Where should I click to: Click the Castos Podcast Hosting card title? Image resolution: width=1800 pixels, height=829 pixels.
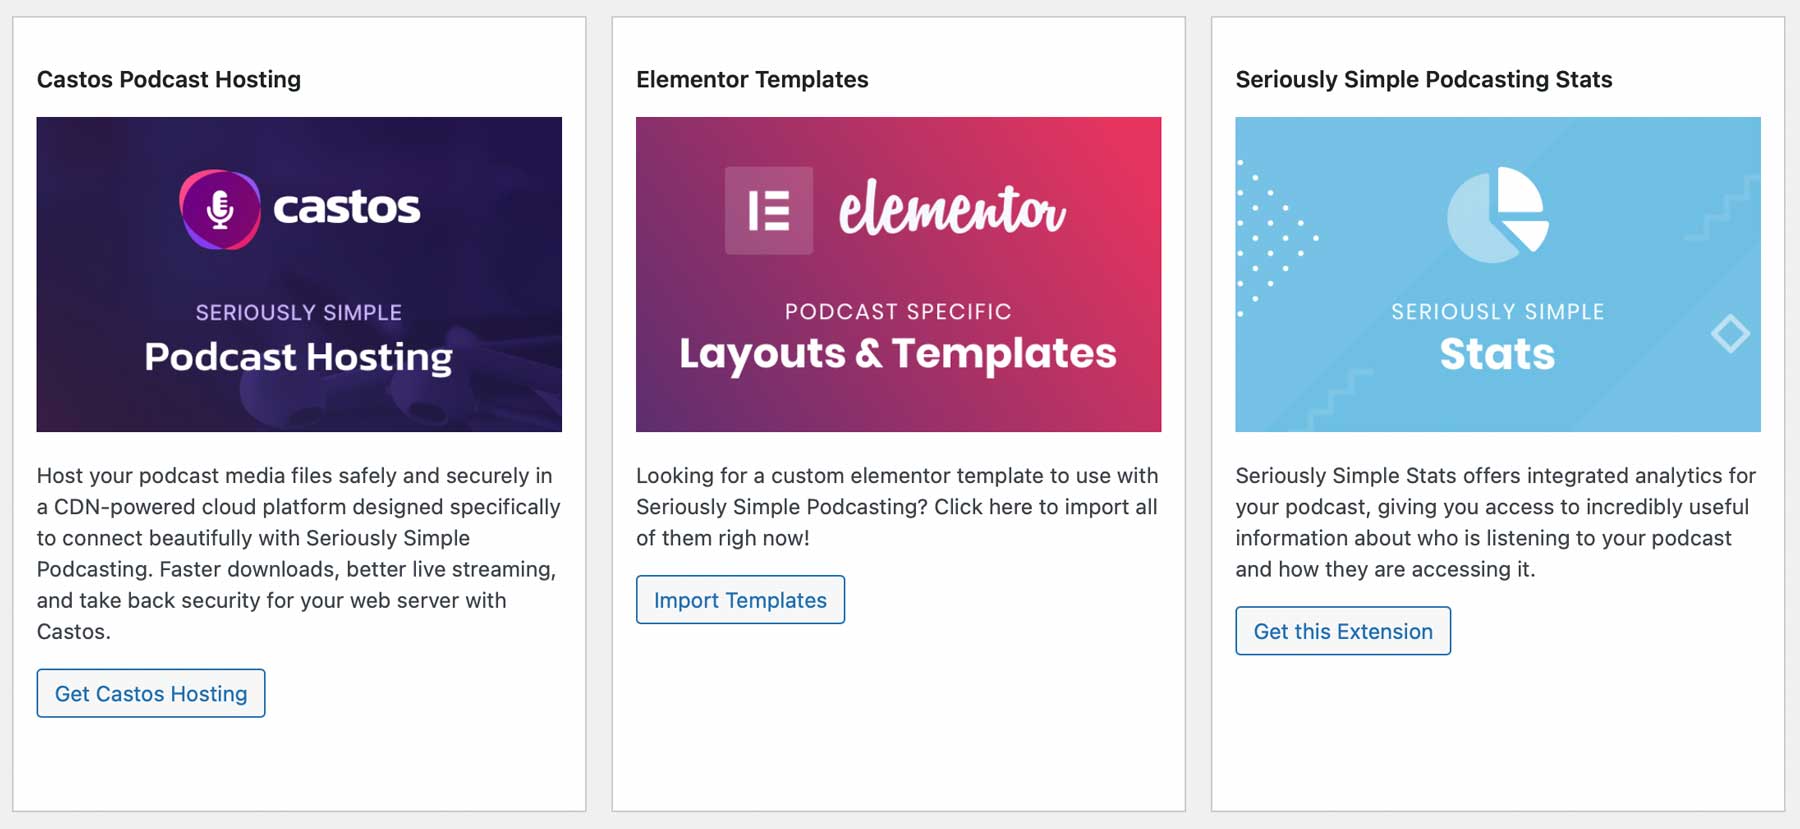169,79
